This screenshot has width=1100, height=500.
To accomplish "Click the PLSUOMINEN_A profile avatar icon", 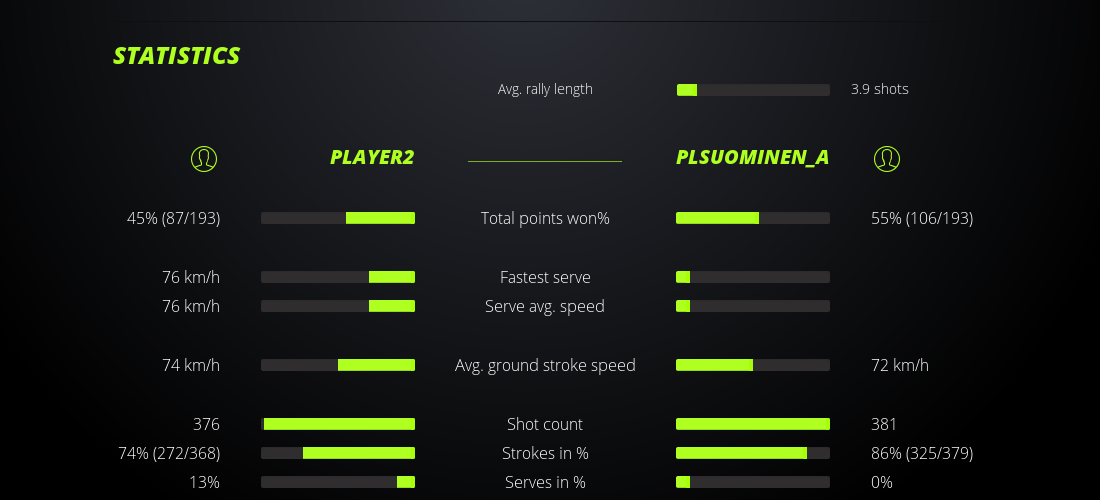I will 886,158.
